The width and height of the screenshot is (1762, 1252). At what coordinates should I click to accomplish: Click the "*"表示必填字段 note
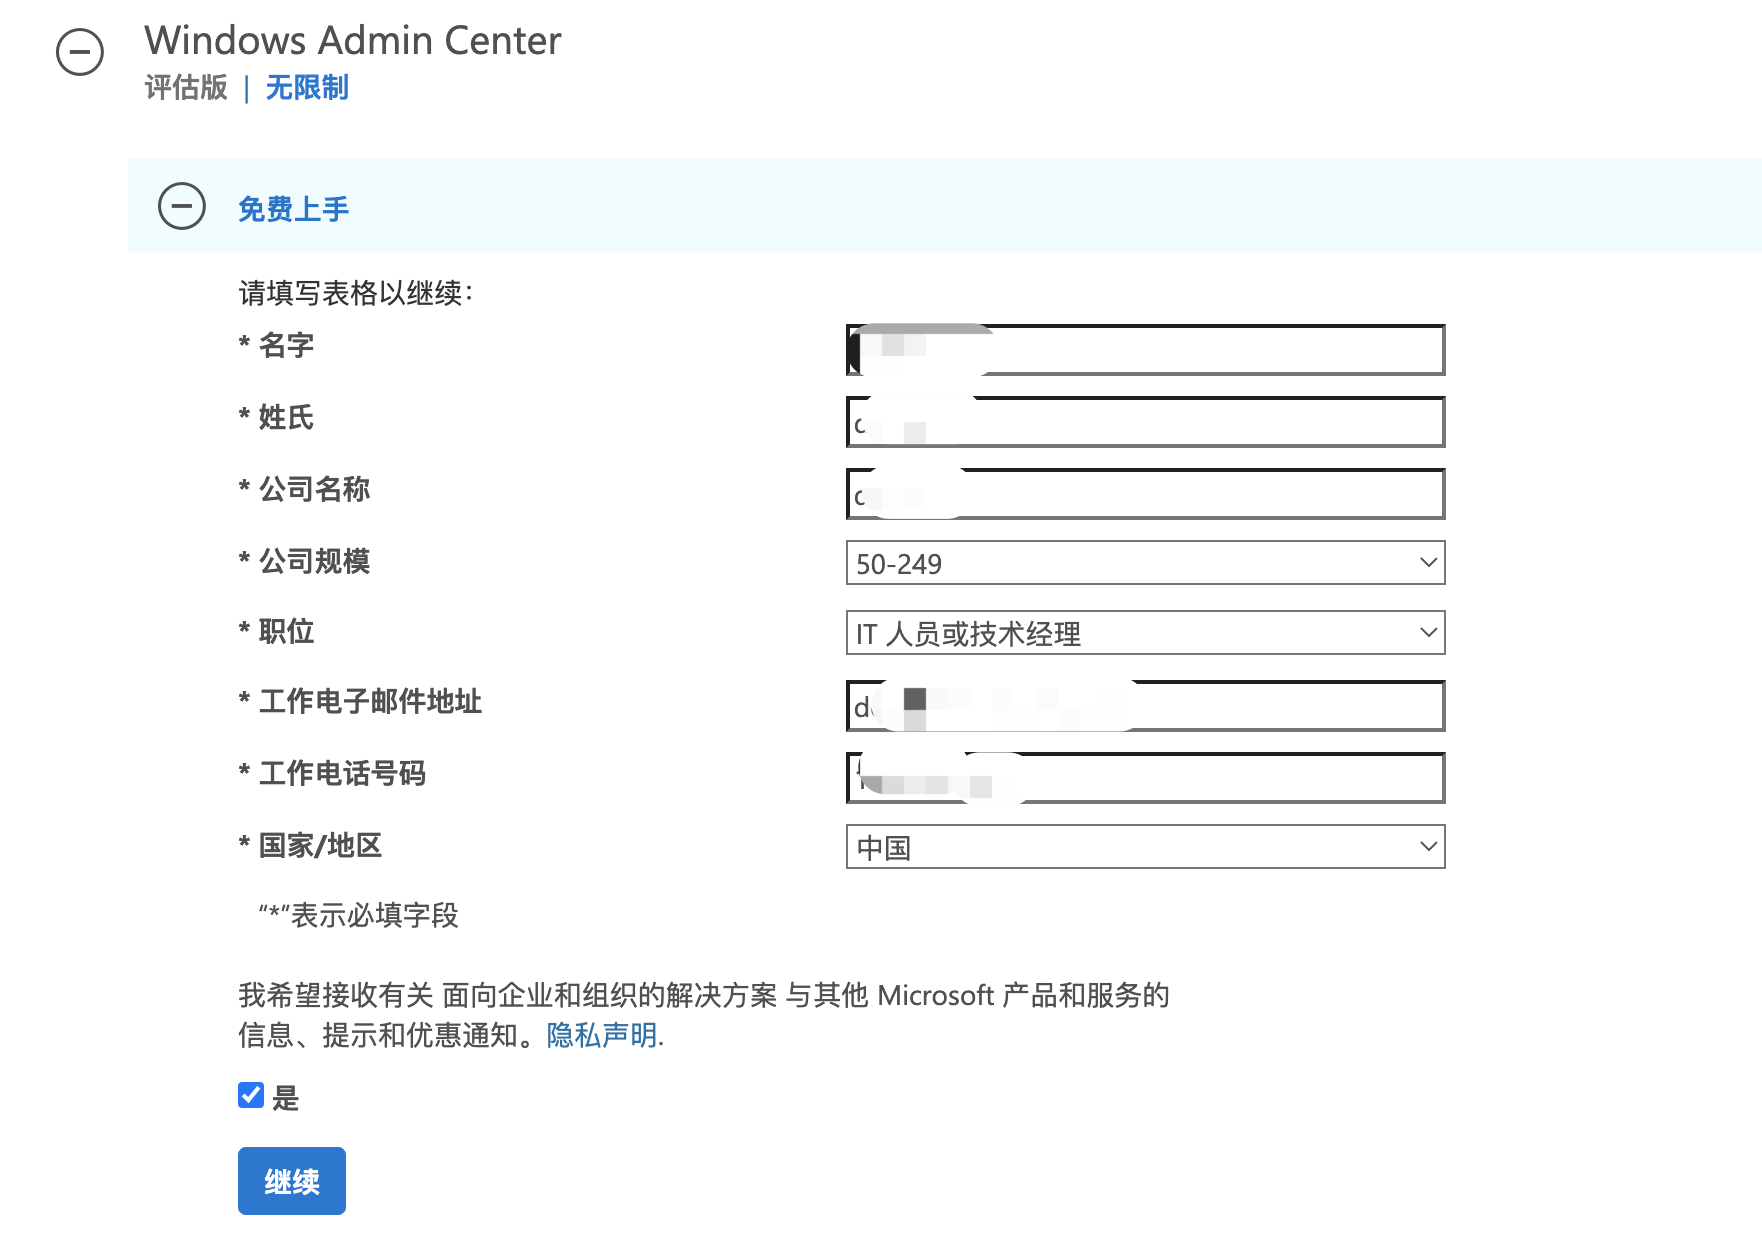pos(358,915)
